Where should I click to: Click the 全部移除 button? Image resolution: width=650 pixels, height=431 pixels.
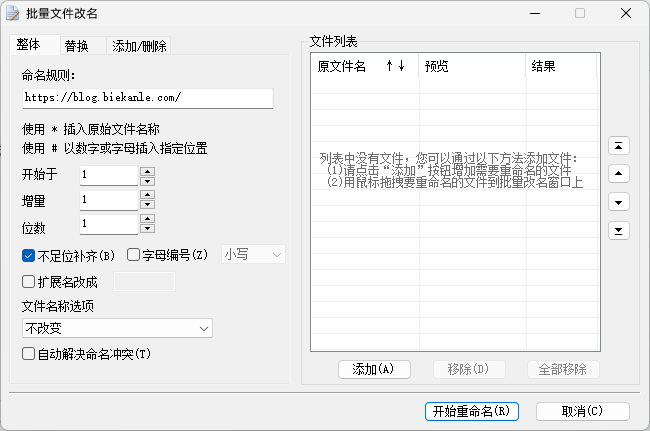(563, 369)
